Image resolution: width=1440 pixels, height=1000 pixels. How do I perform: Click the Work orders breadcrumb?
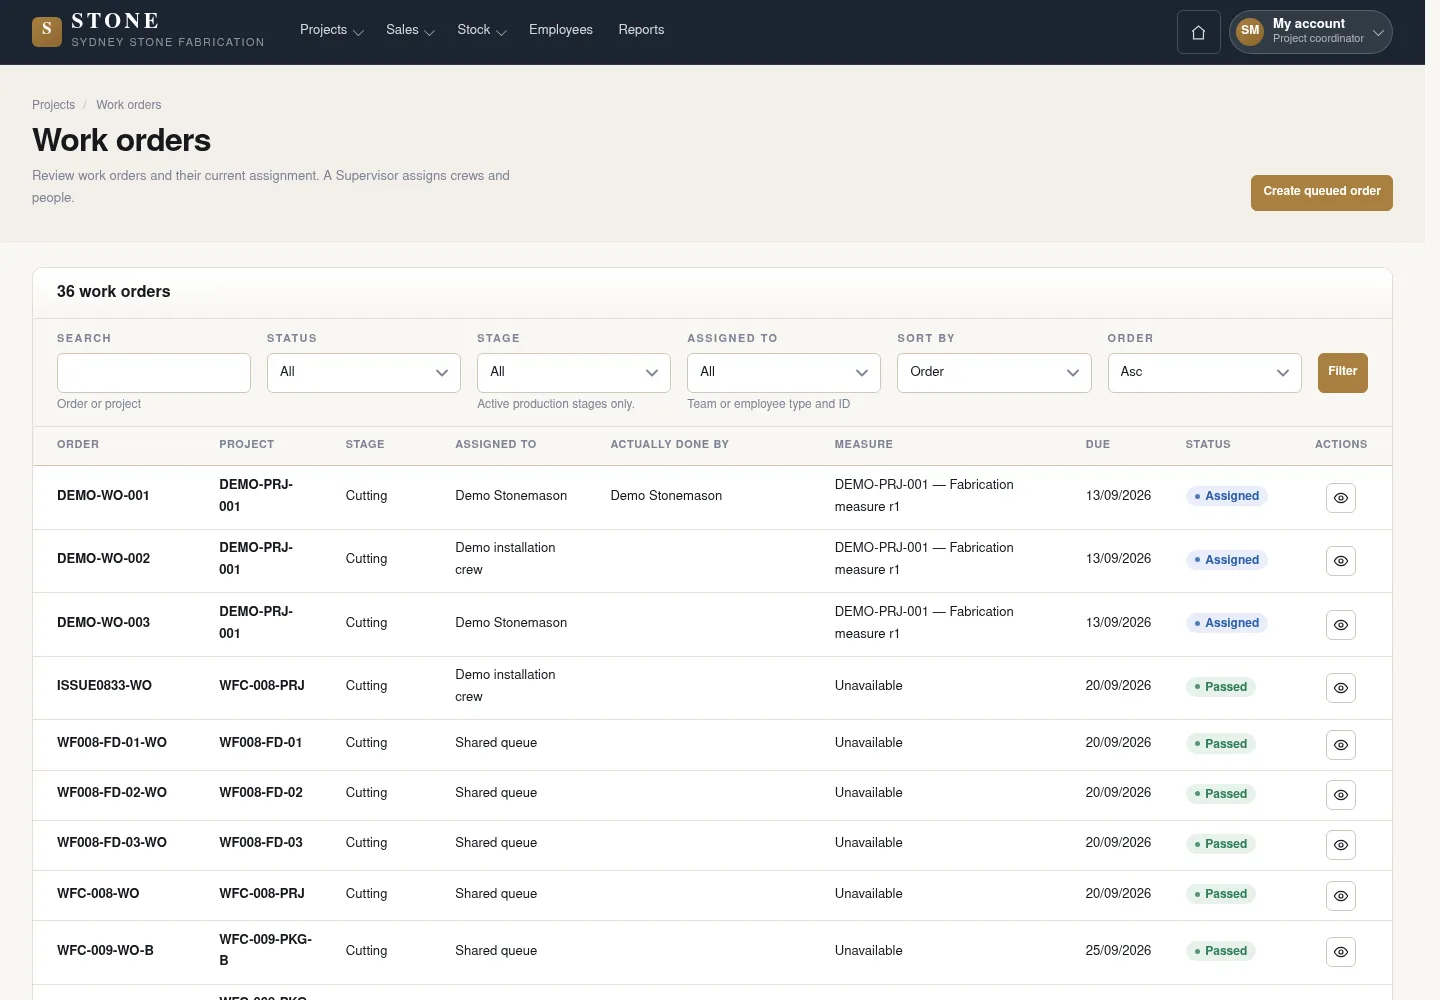click(x=128, y=105)
